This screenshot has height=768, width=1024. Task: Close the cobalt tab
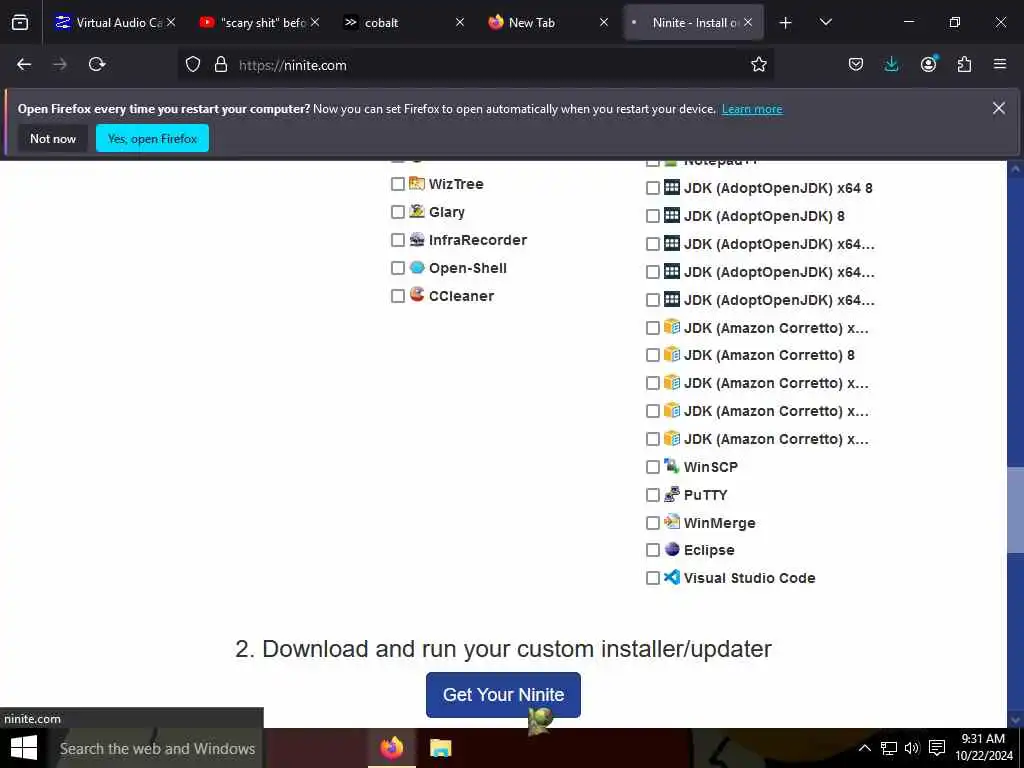pos(460,22)
